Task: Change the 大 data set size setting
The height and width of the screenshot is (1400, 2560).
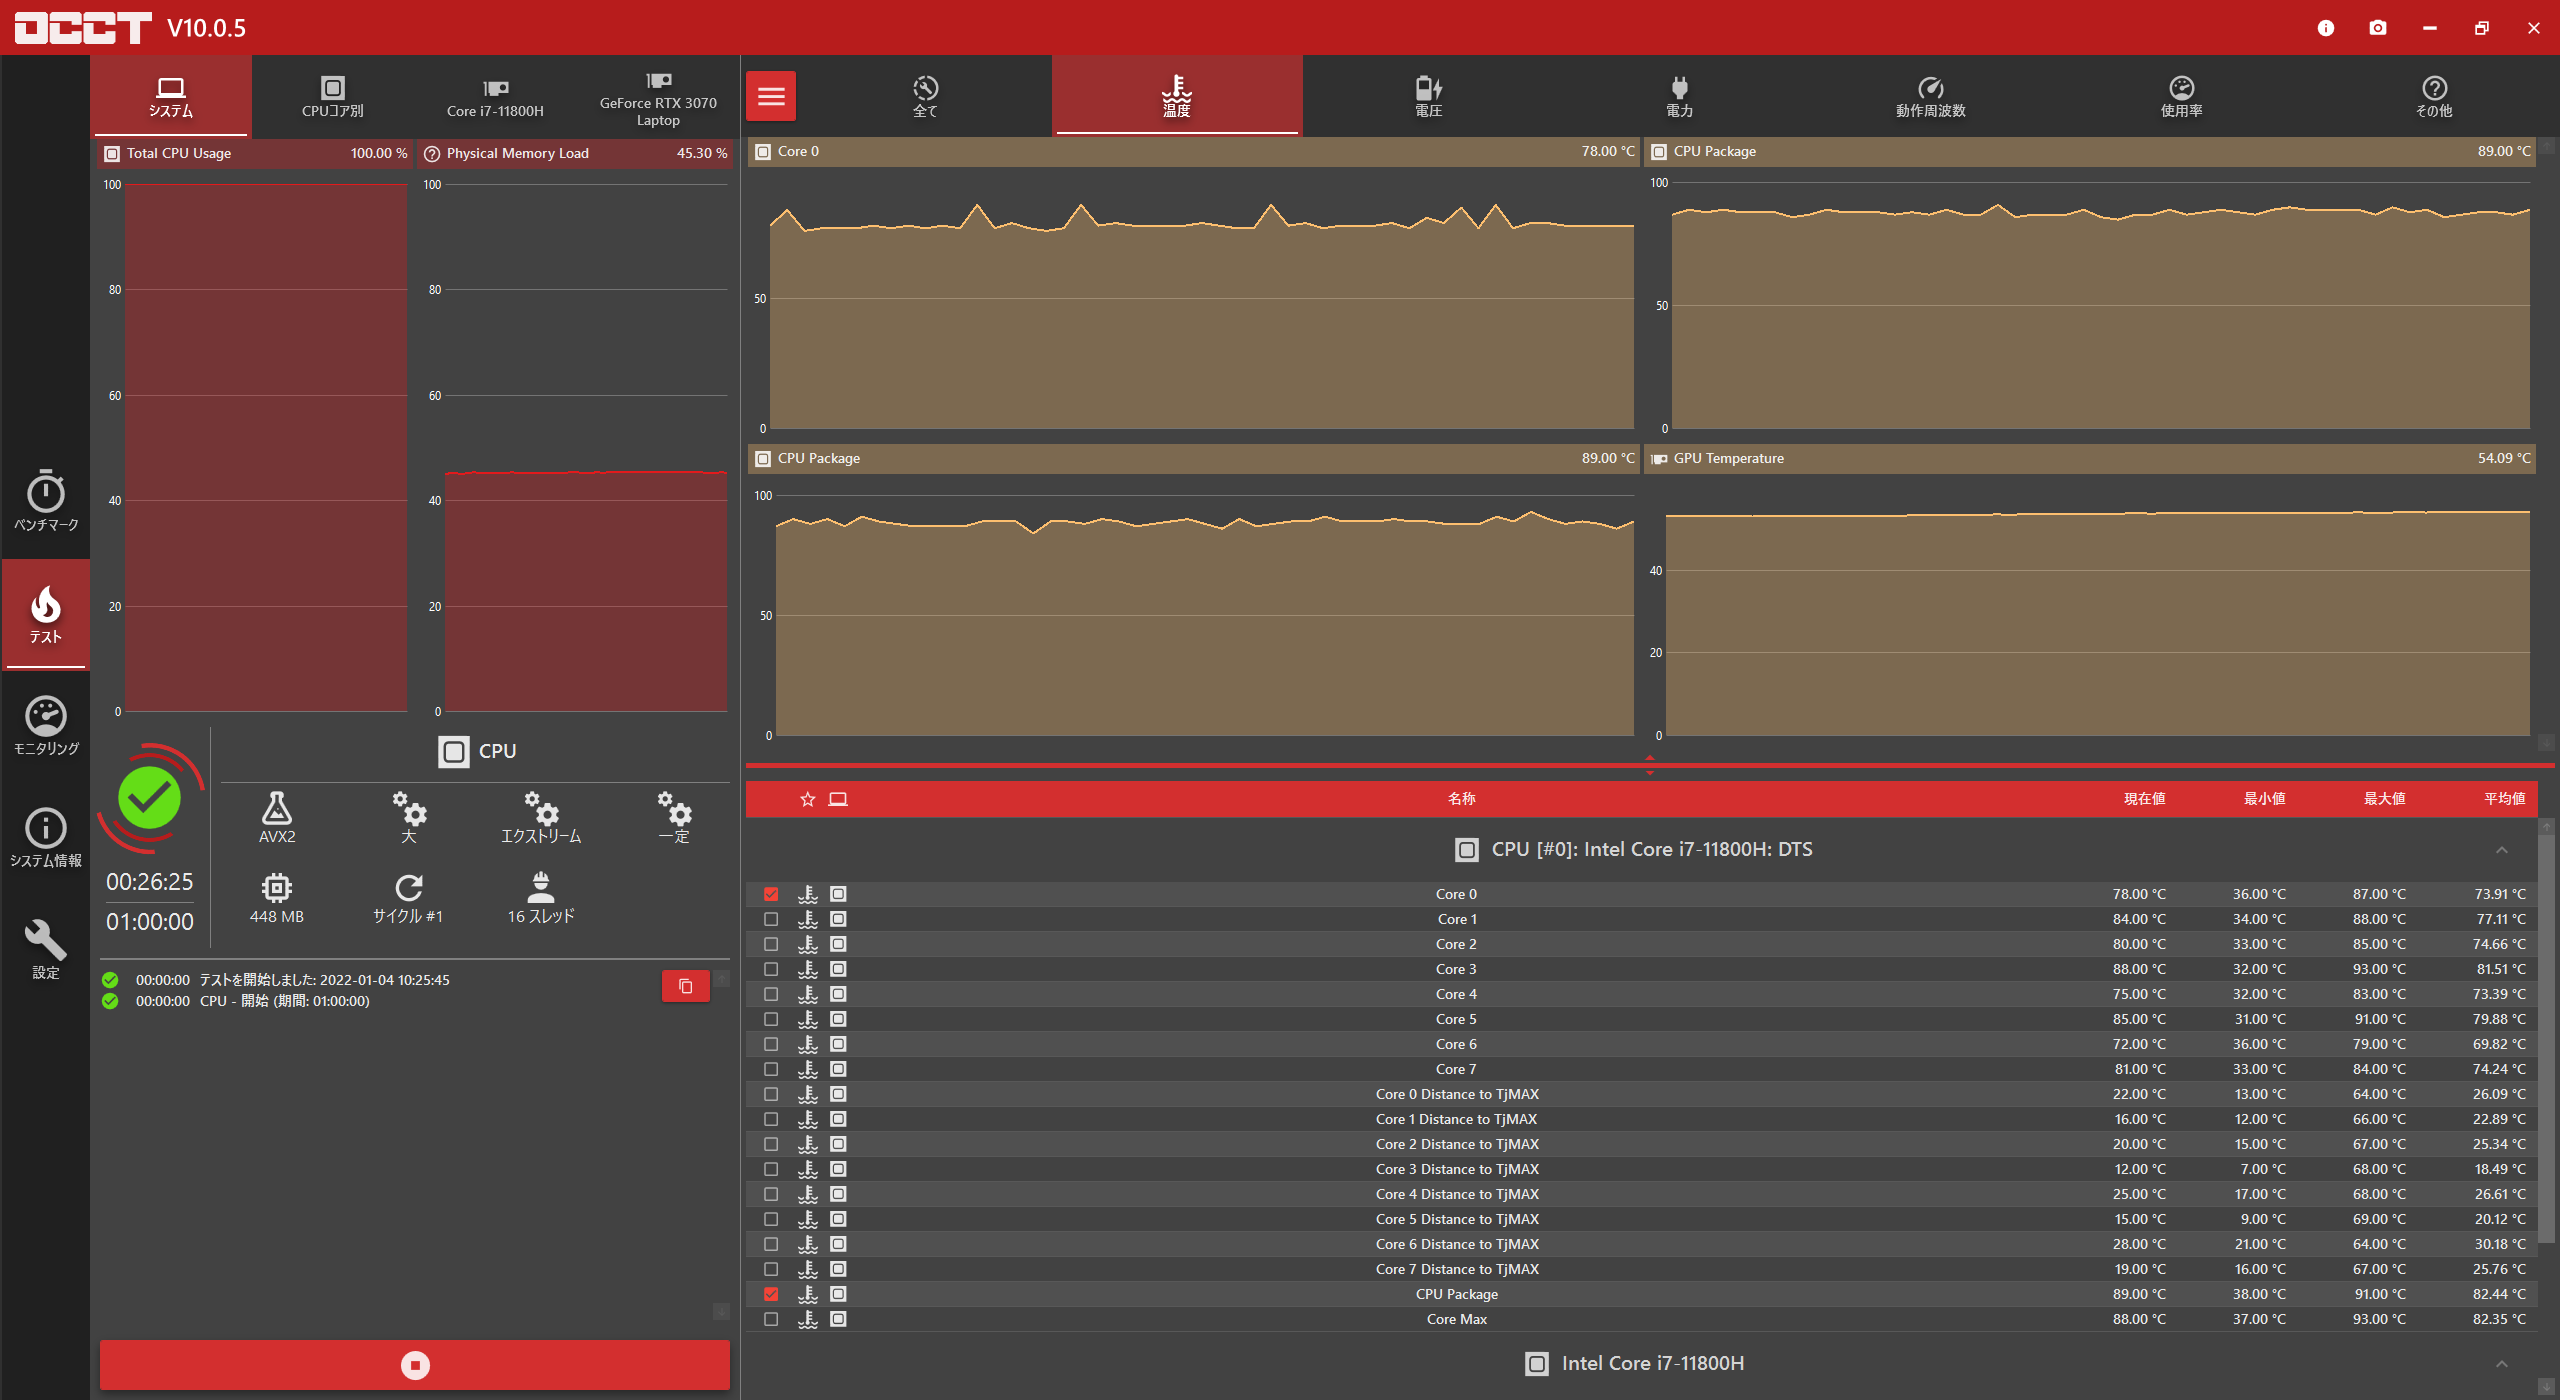Action: pyautogui.click(x=409, y=817)
